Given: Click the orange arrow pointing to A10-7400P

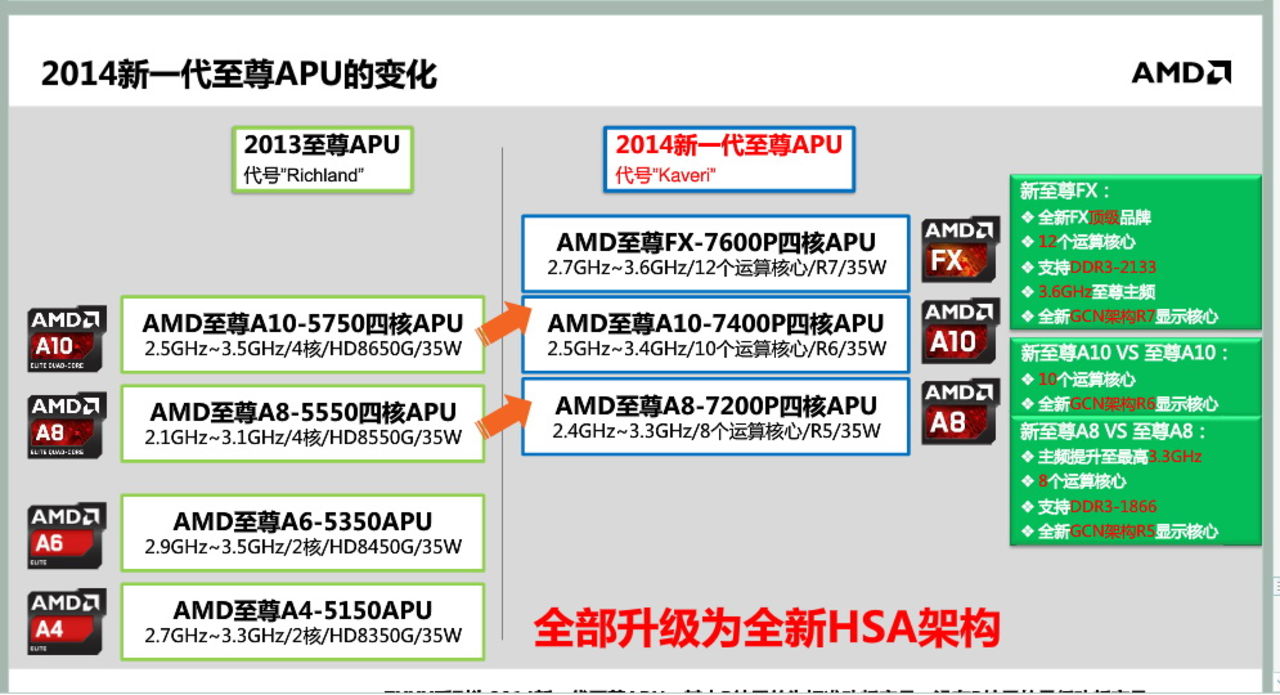Looking at the screenshot, I should [x=503, y=320].
